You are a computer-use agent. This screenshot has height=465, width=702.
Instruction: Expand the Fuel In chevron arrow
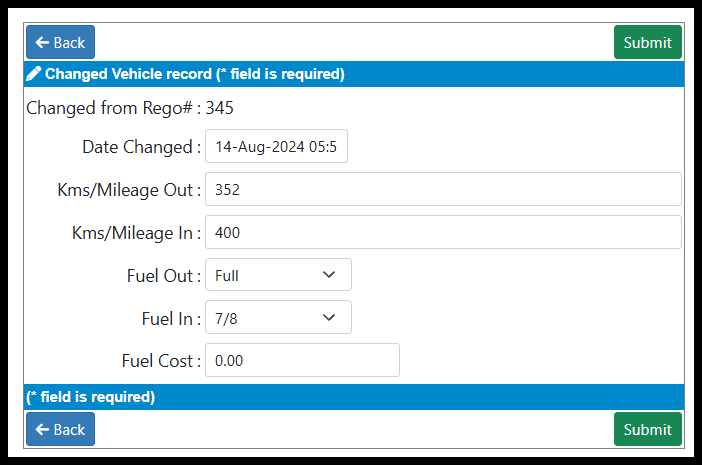coord(329,318)
